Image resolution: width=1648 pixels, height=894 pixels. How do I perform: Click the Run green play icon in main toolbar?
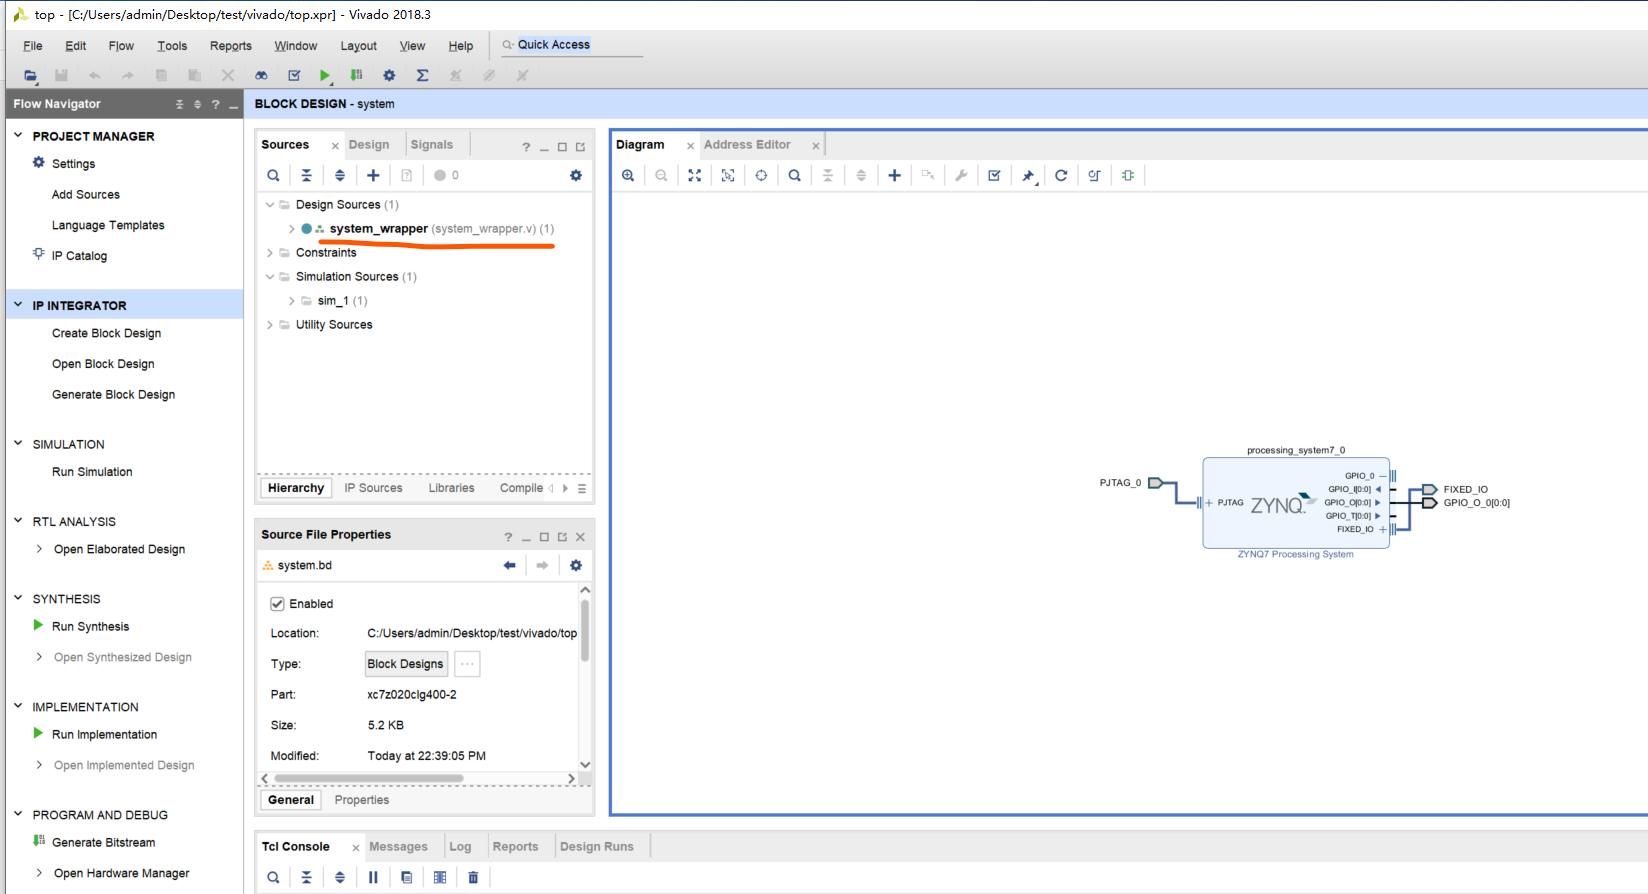click(x=324, y=75)
